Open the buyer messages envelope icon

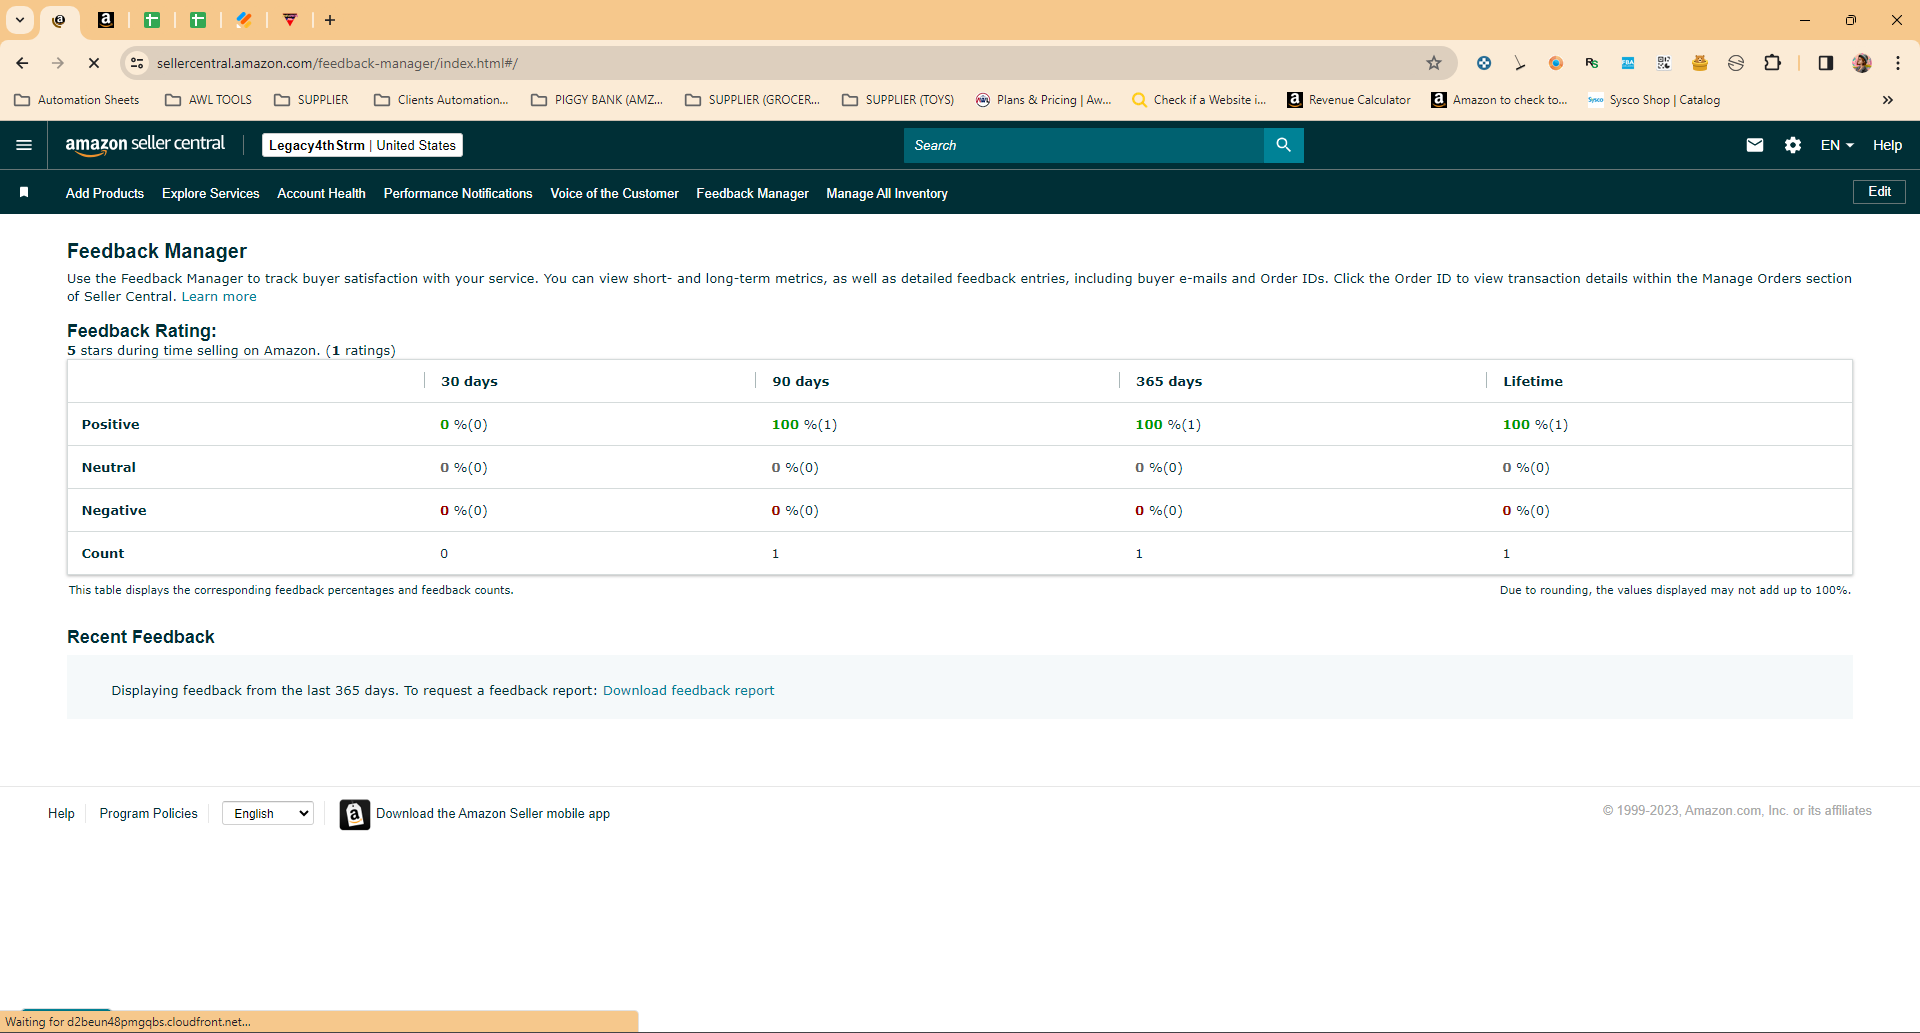pos(1754,145)
